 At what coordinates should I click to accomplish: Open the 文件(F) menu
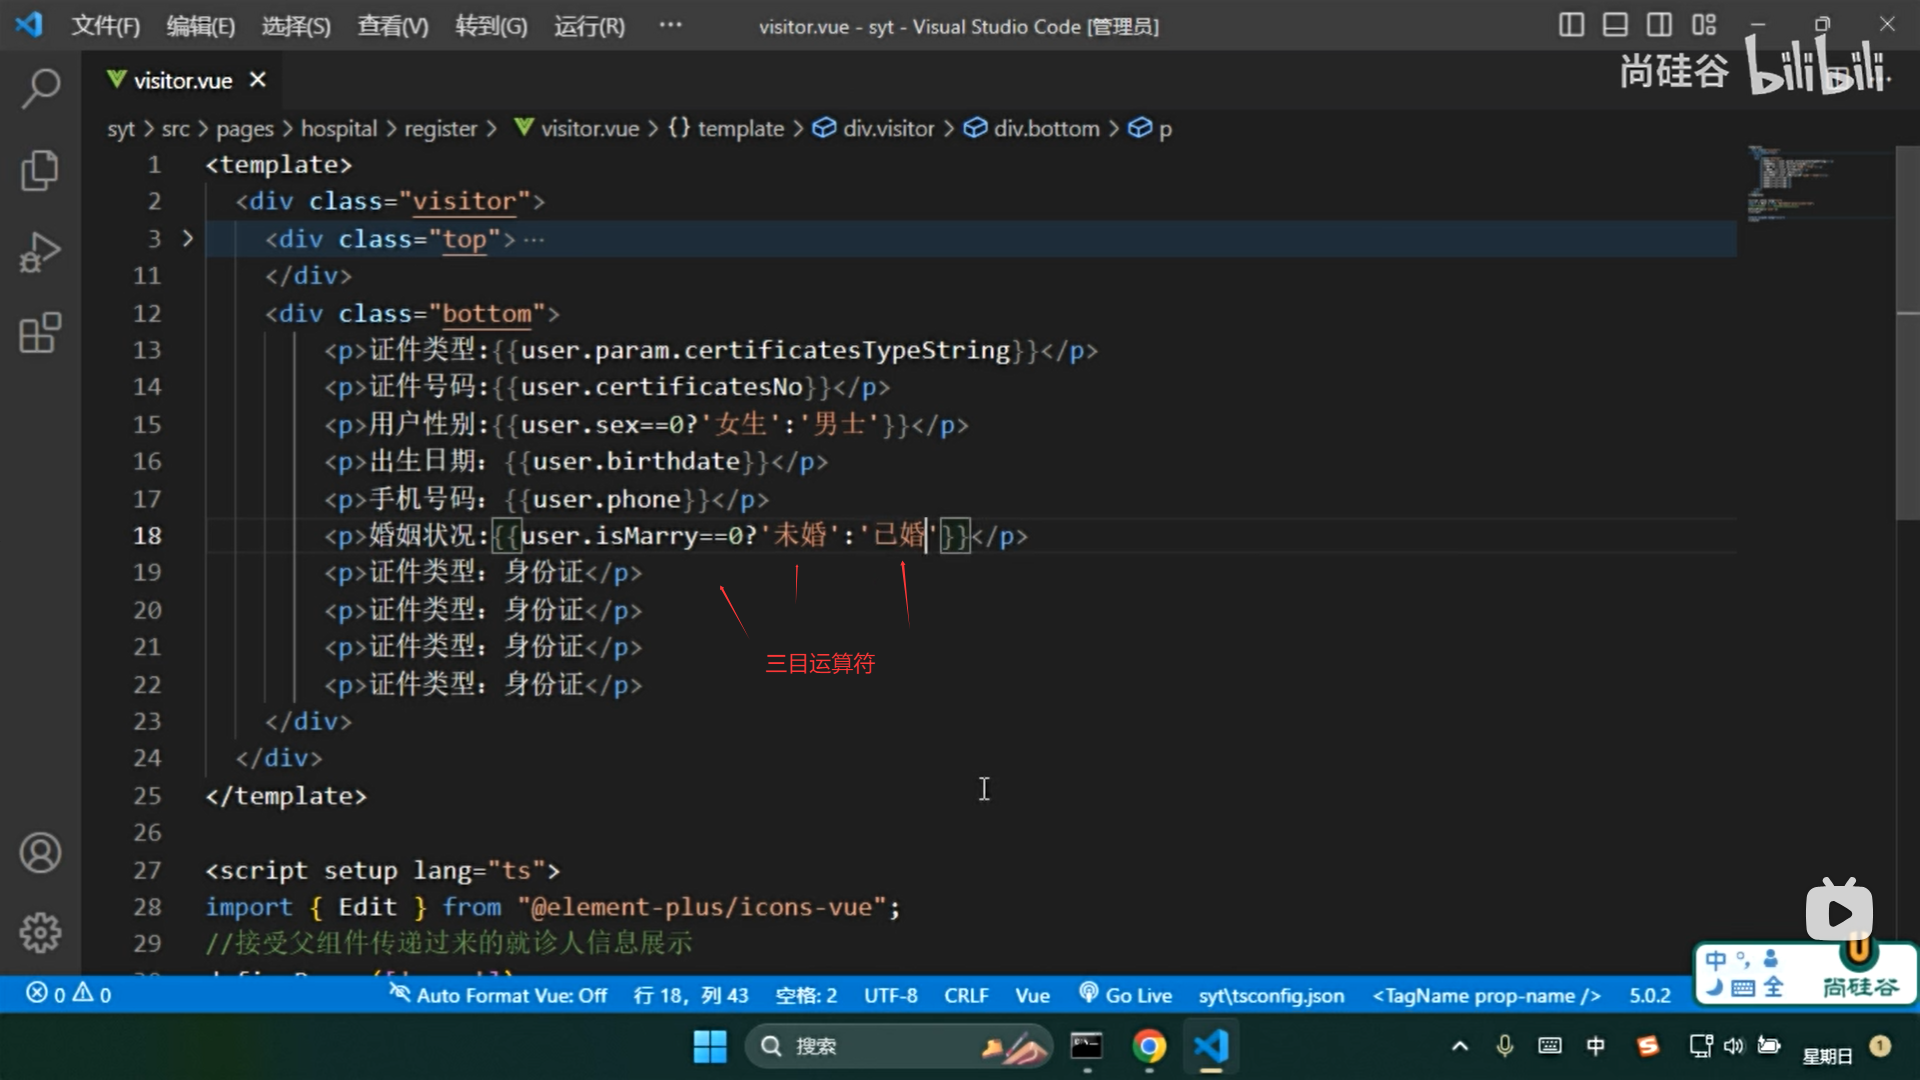[x=105, y=26]
